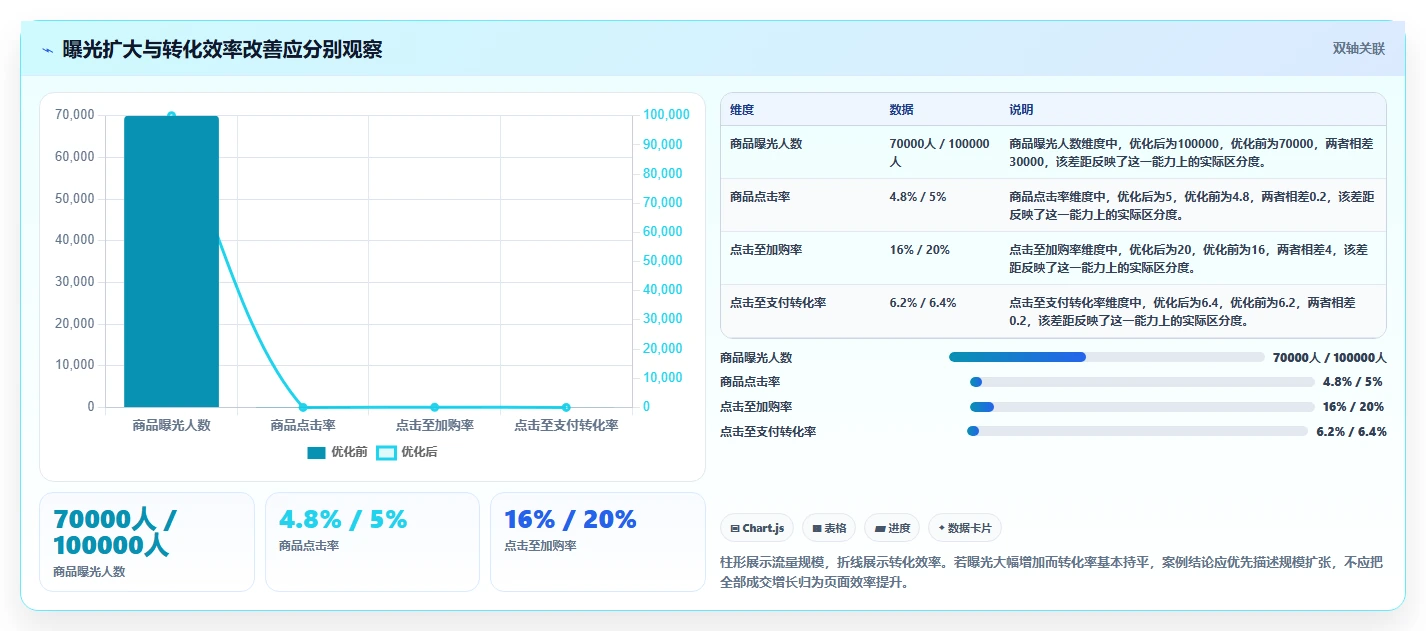Click the 点击至加购率 progress bar
Viewport: 1426px width, 631px height.
click(1142, 407)
